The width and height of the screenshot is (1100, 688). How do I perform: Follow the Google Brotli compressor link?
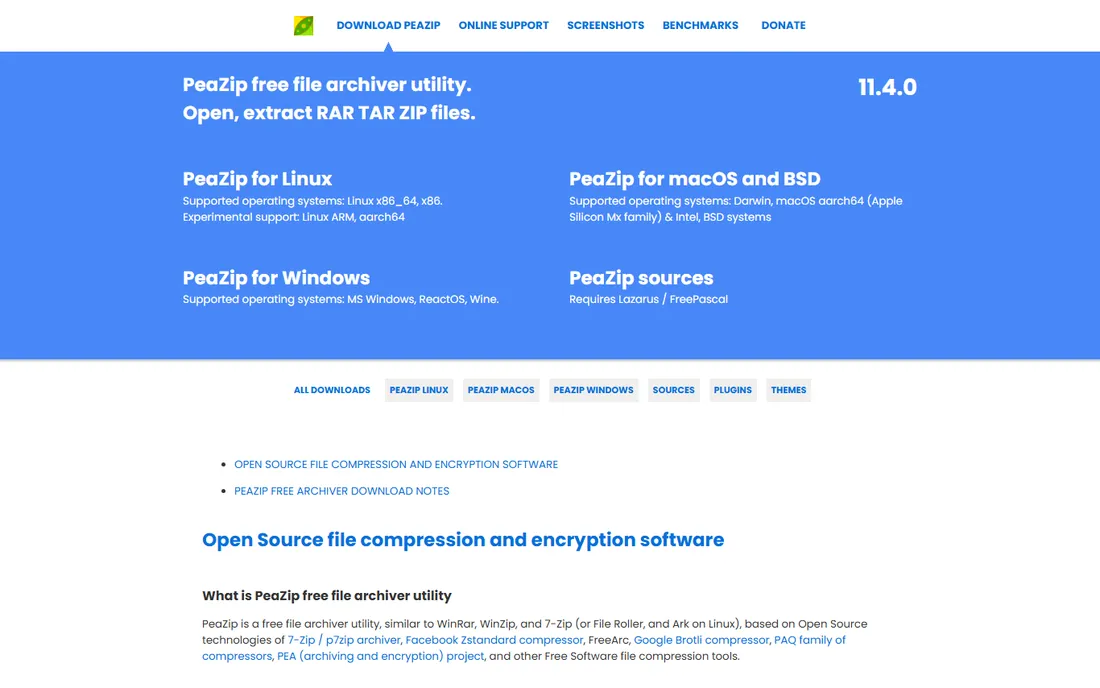701,640
